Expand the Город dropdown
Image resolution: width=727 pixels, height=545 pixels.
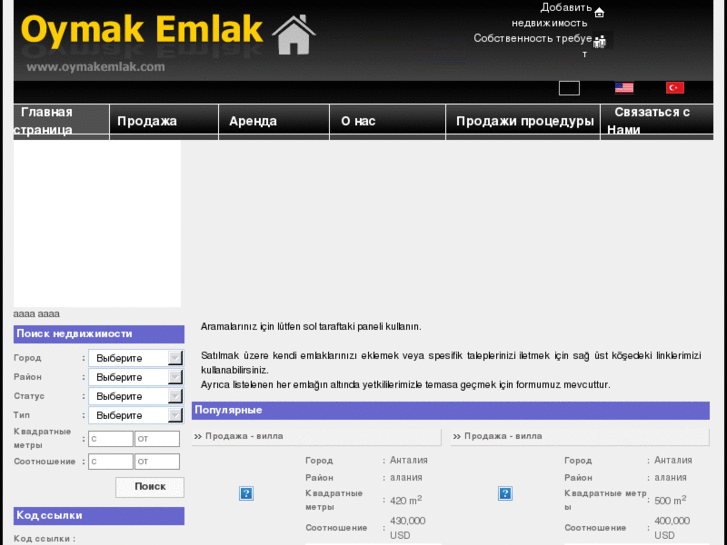[136, 358]
